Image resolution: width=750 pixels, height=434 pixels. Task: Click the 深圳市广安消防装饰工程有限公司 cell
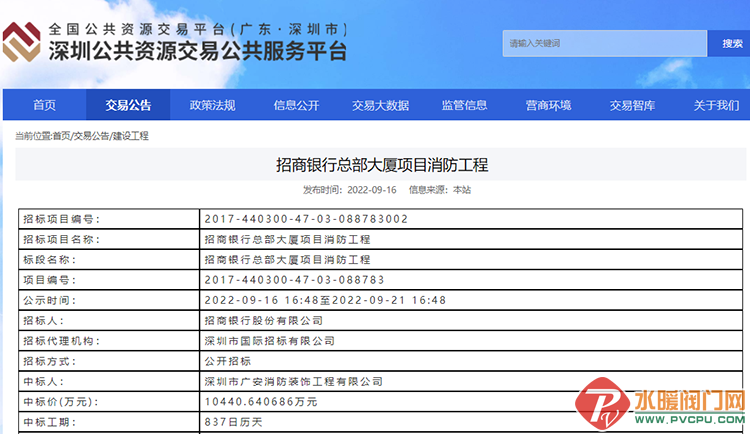[x=471, y=382]
